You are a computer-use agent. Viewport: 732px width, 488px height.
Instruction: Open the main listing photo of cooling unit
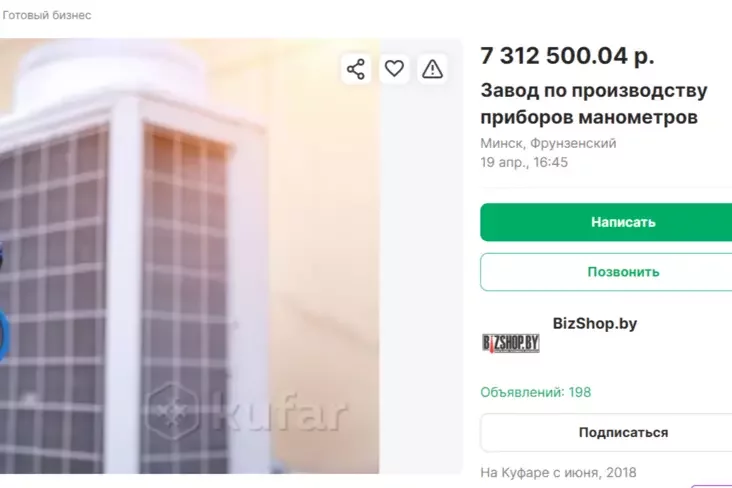(189, 256)
